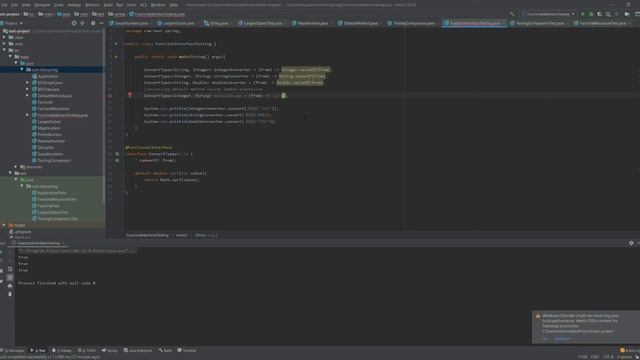Open the run configuration dropdown FunctionInterfaceTesting

(549, 14)
